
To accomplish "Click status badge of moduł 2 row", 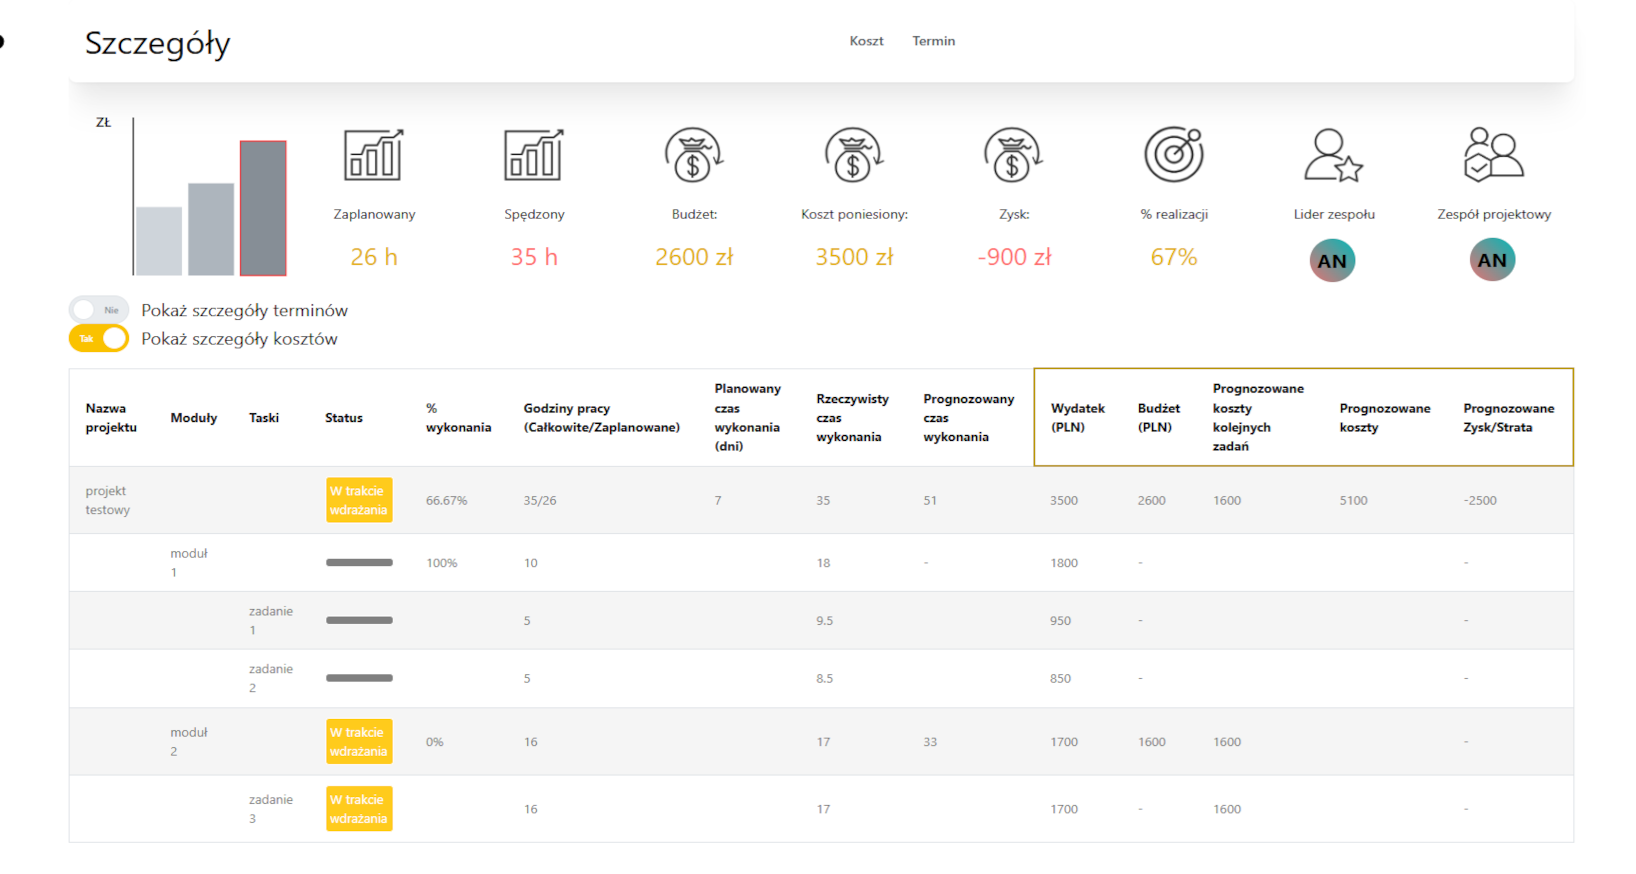I will point(359,742).
